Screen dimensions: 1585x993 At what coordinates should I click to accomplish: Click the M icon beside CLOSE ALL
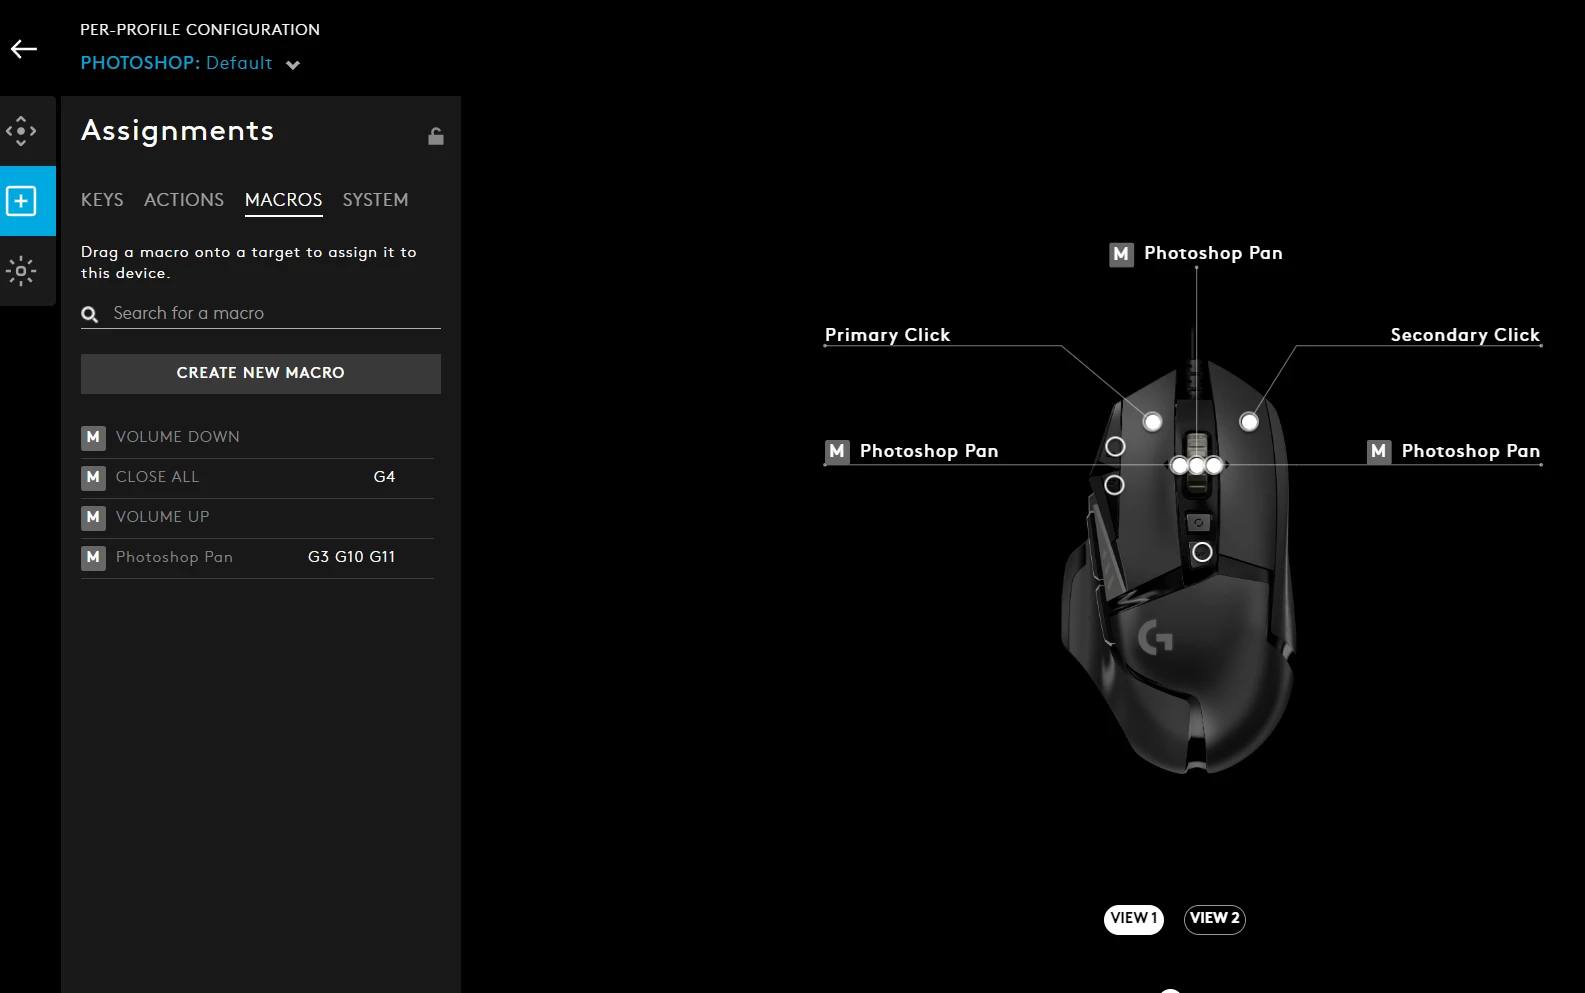(x=93, y=477)
